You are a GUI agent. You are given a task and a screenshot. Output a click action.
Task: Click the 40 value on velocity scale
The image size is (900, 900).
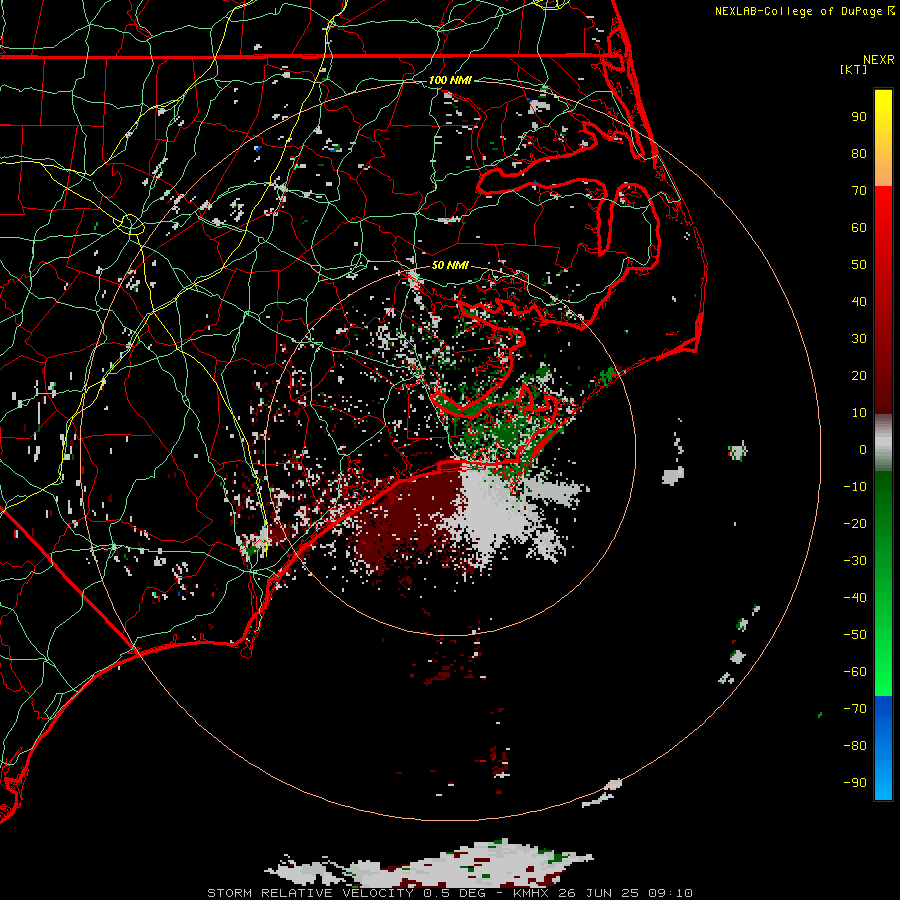pyautogui.click(x=859, y=302)
